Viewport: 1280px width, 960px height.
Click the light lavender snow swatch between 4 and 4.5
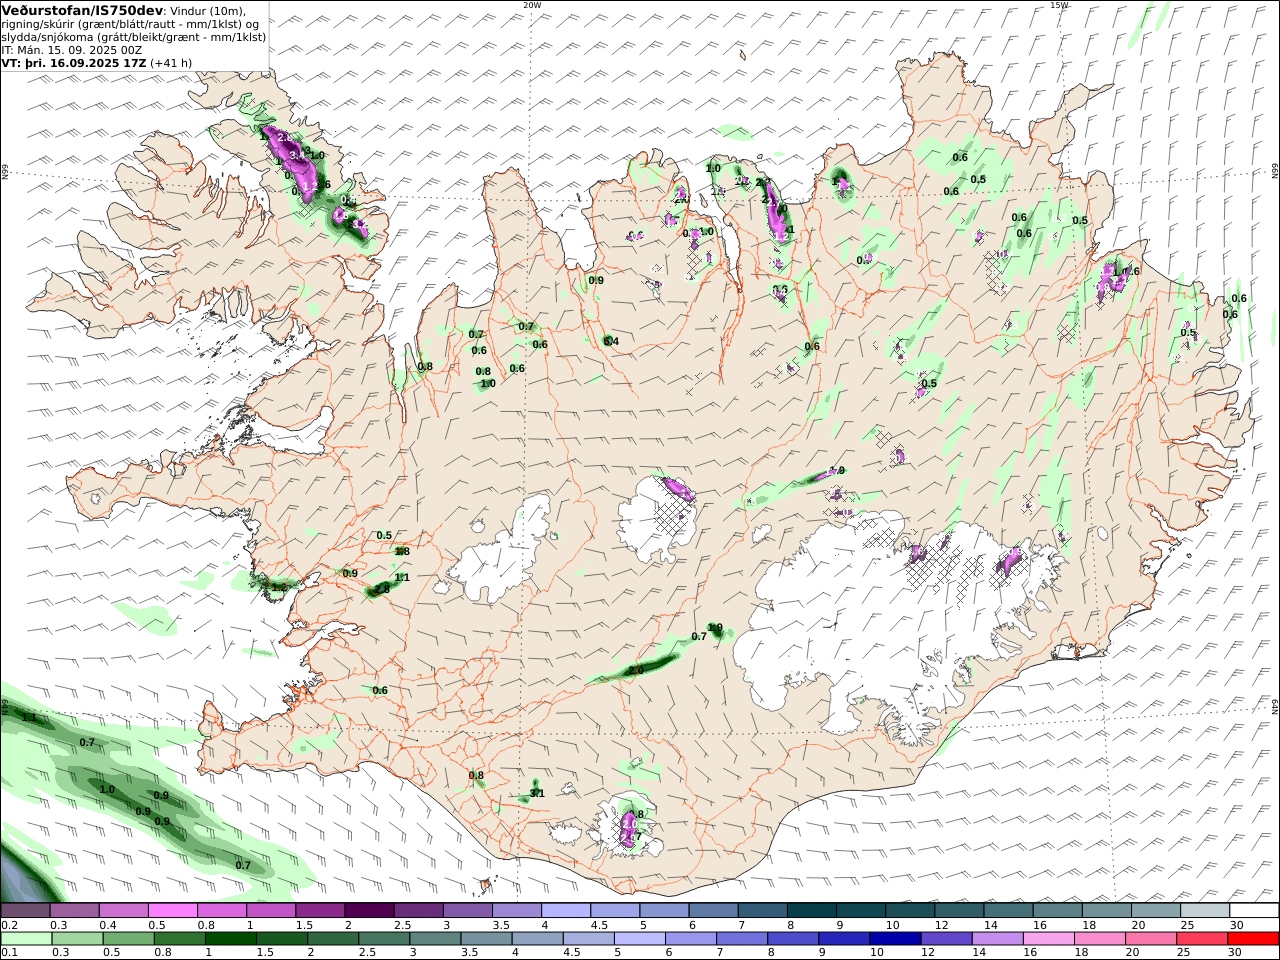coord(566,910)
